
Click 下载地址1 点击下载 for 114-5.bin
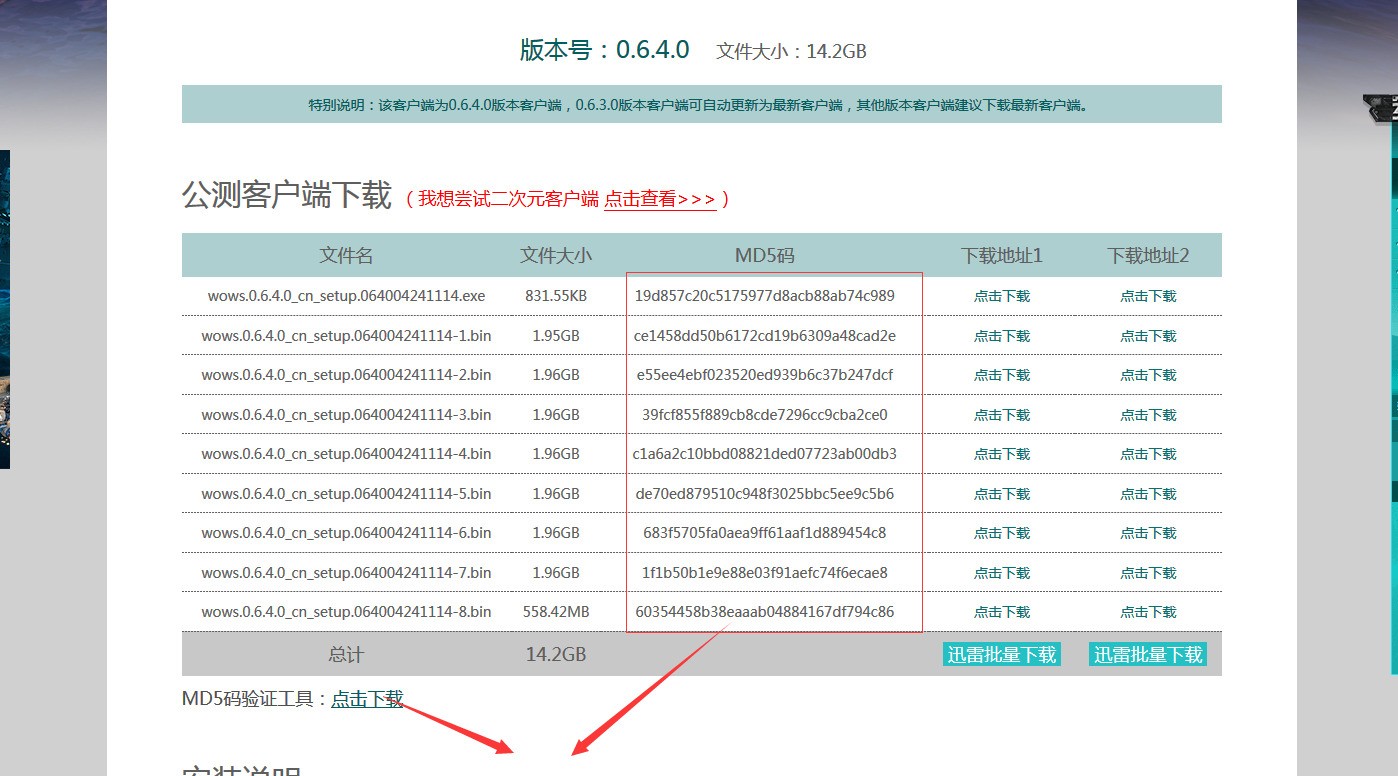coord(1002,494)
